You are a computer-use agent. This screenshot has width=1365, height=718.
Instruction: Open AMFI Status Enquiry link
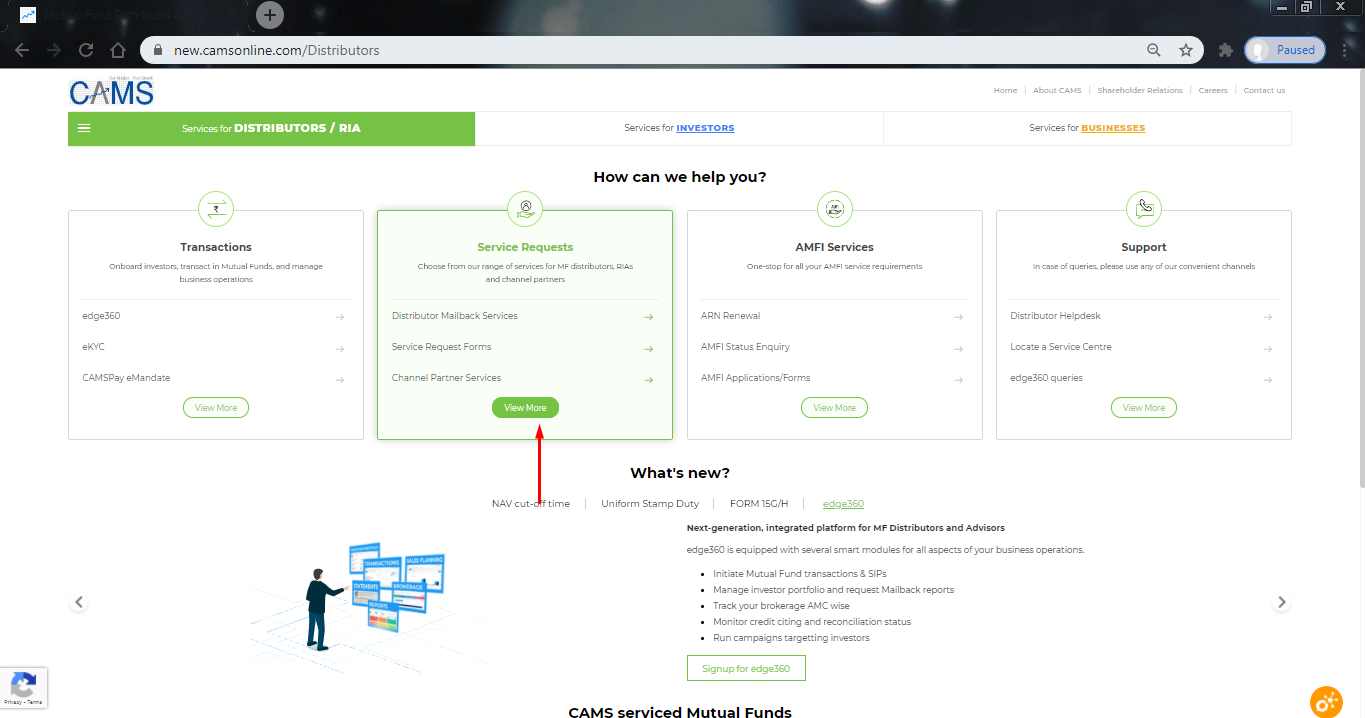745,347
